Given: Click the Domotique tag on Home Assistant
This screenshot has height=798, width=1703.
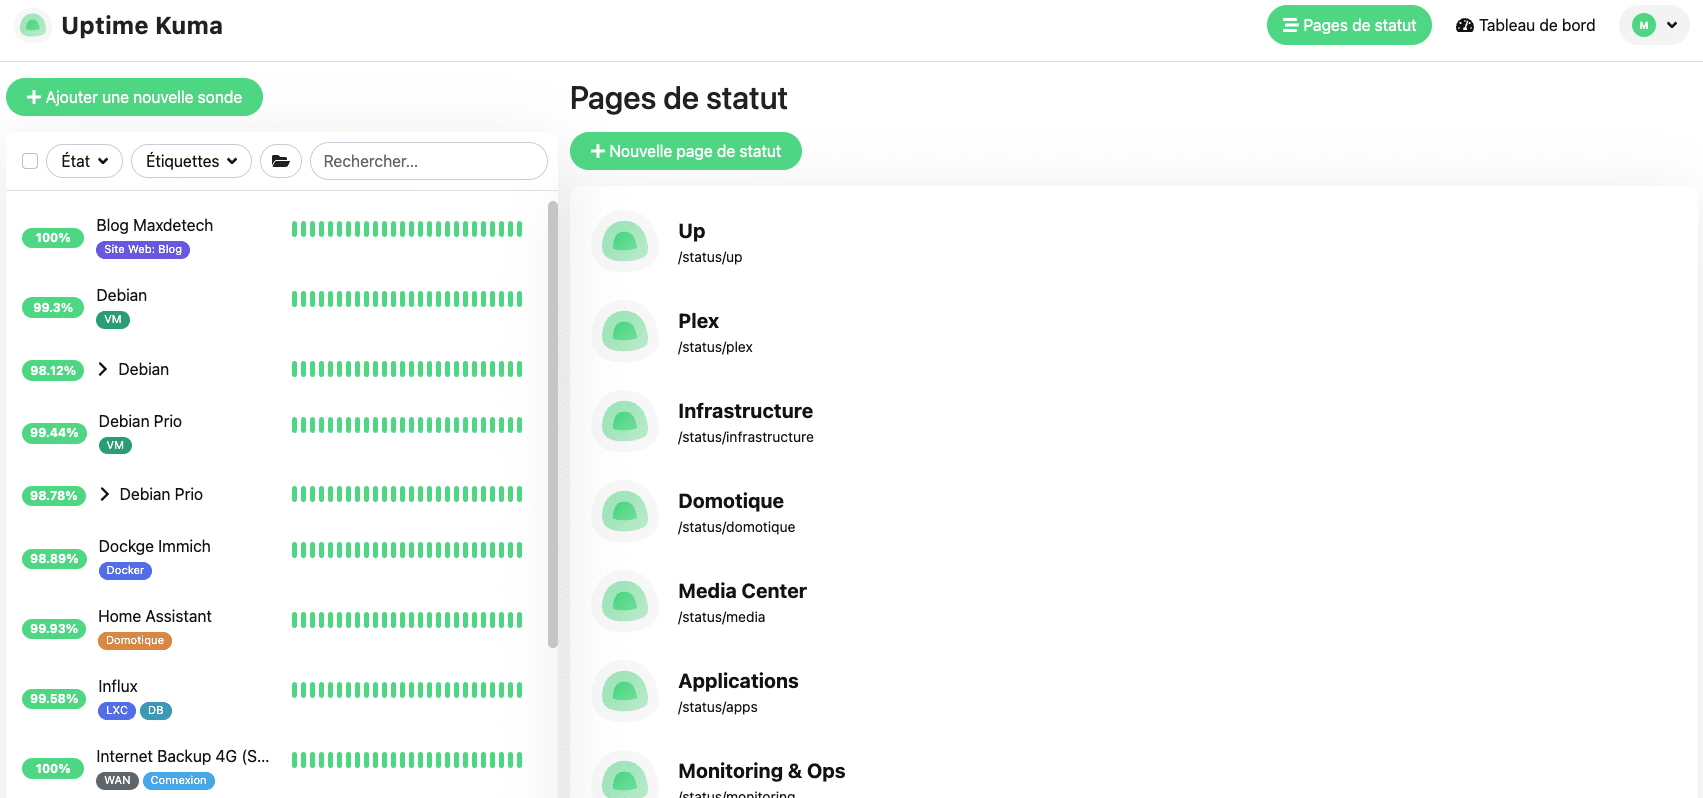Looking at the screenshot, I should click(x=135, y=641).
